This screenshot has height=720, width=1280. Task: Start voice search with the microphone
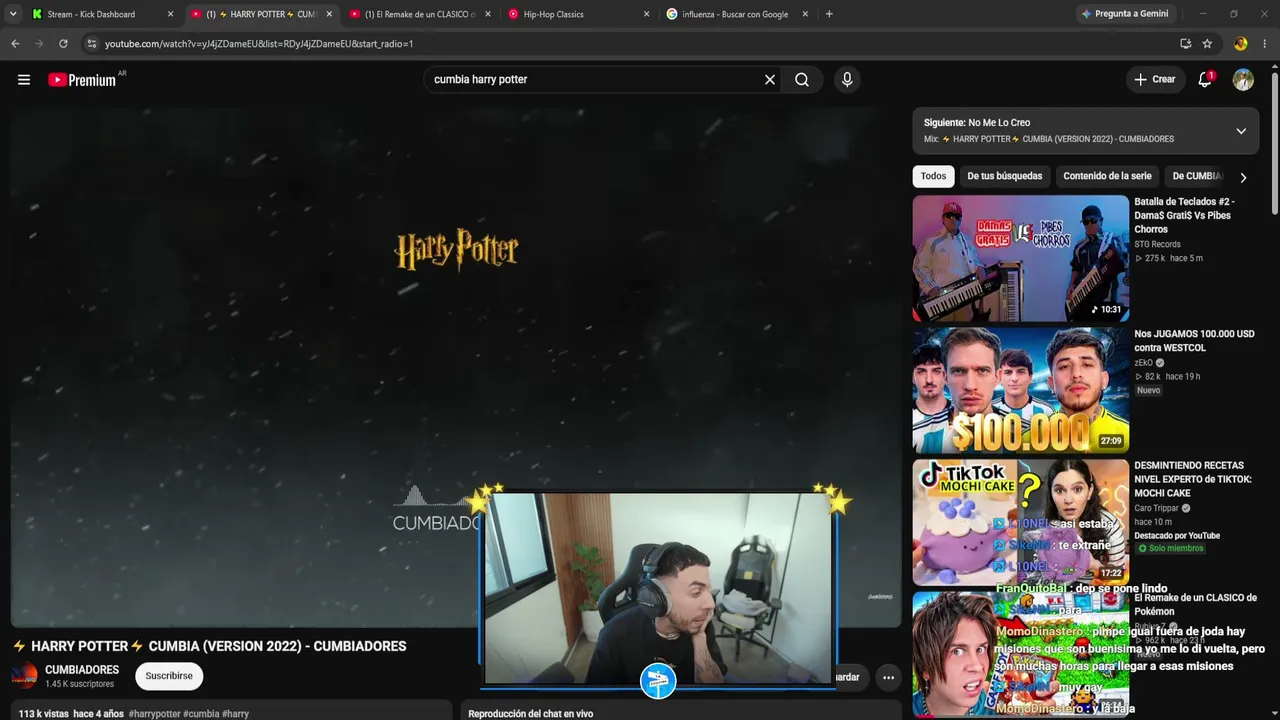coord(847,80)
